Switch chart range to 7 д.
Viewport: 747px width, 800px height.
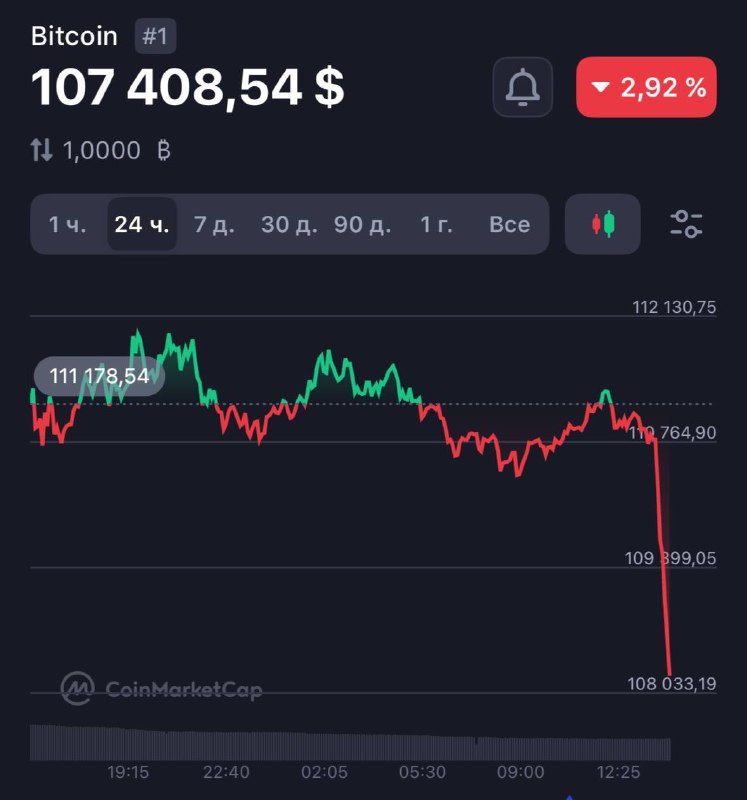[214, 224]
